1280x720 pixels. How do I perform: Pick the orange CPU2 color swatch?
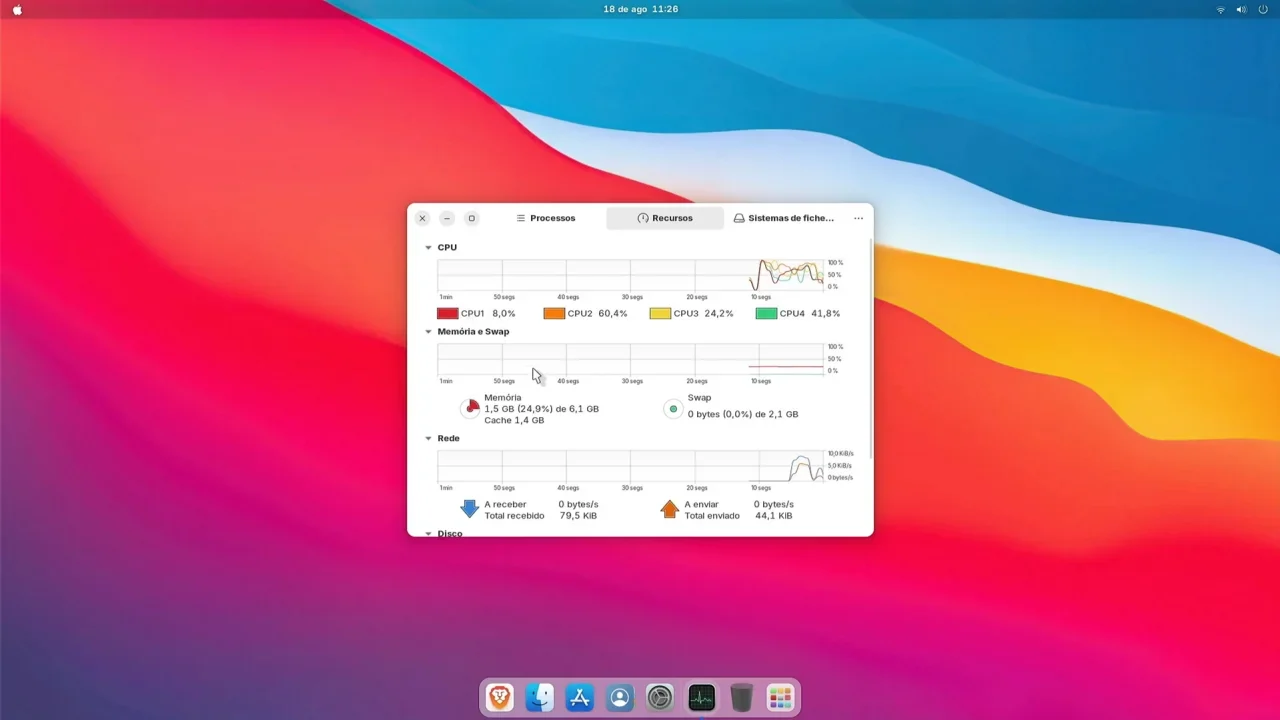coord(554,313)
